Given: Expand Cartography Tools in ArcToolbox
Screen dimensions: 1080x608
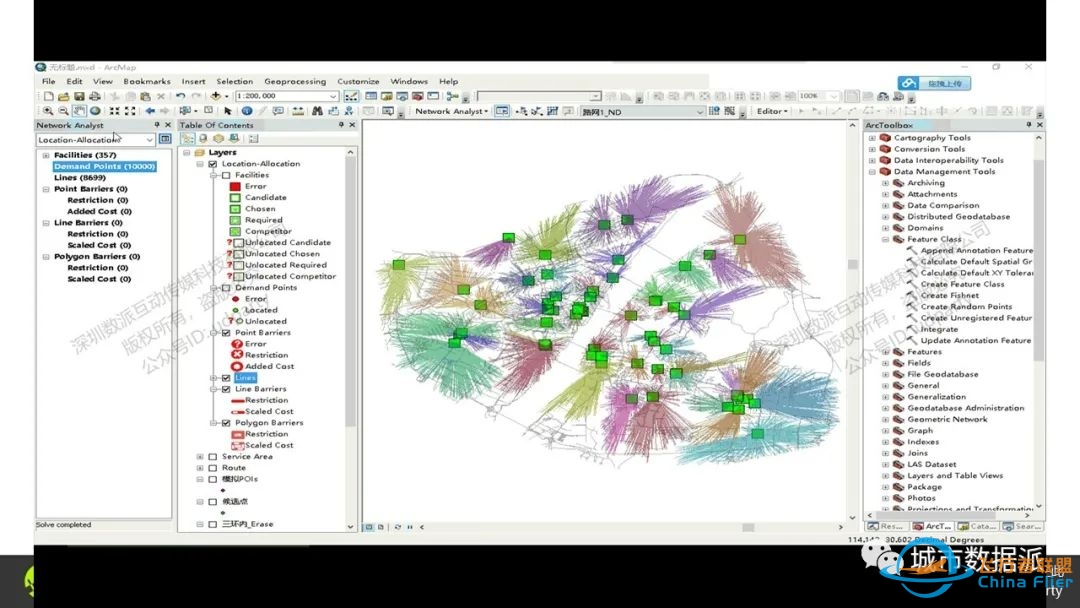Looking at the screenshot, I should click(x=872, y=138).
